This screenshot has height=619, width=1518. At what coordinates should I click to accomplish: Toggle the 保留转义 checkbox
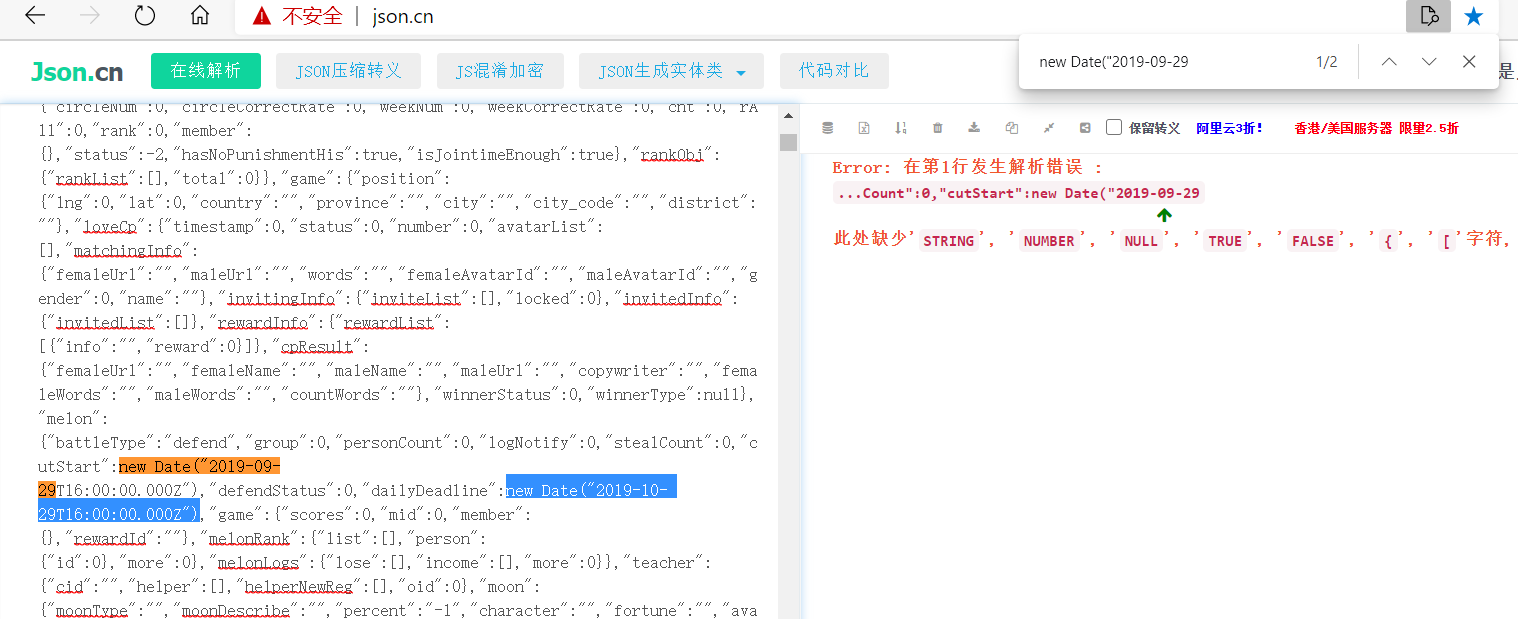[1114, 127]
